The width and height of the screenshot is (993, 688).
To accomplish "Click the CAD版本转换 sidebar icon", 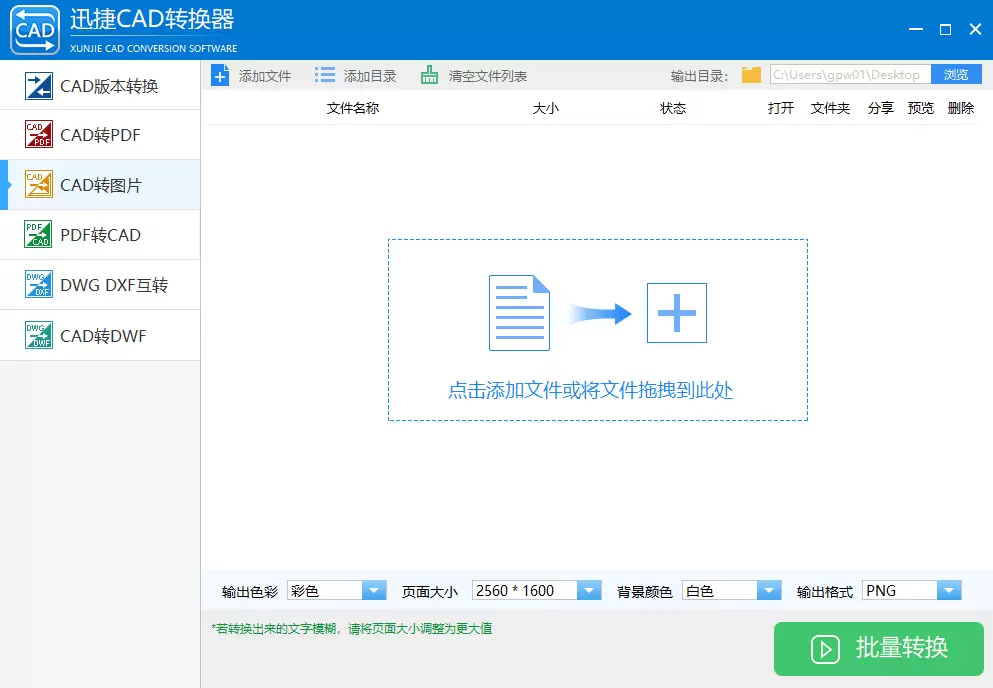I will (x=39, y=86).
